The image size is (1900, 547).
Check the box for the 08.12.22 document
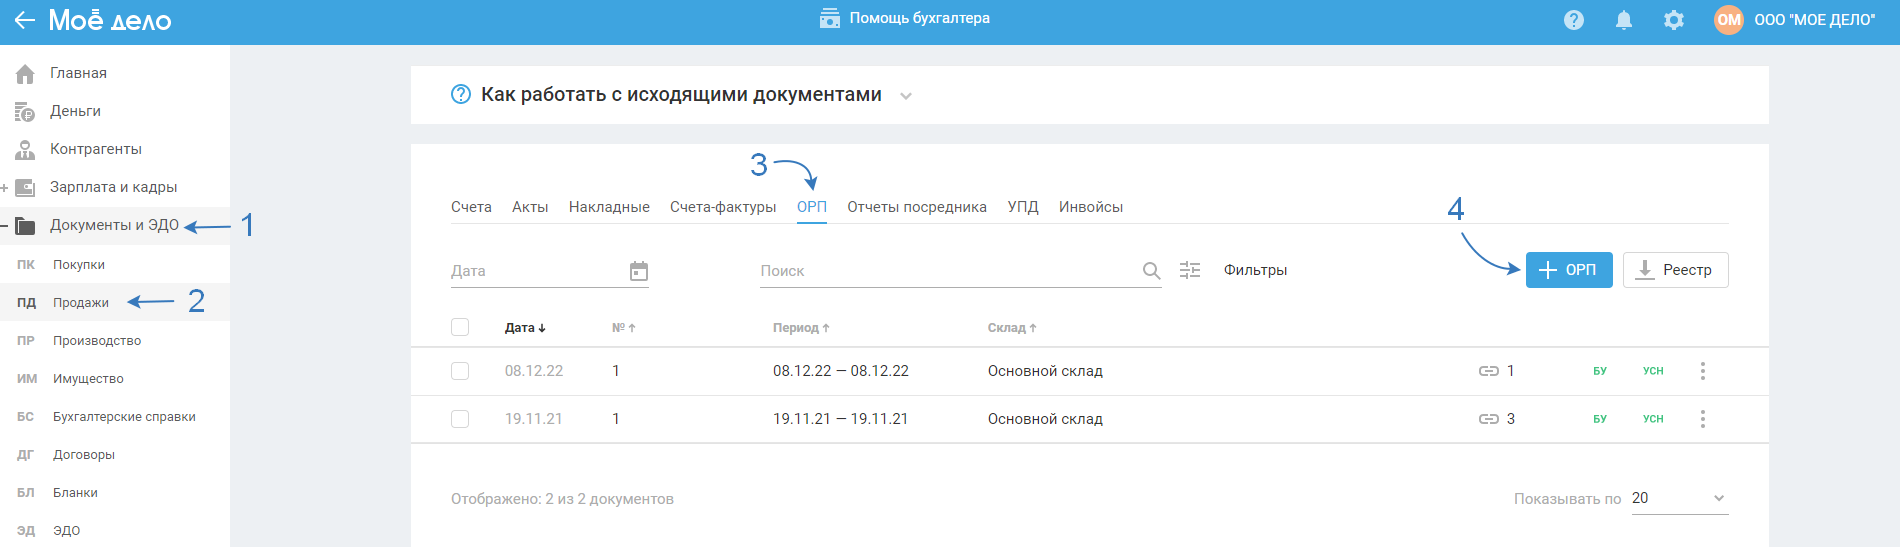pyautogui.click(x=460, y=371)
